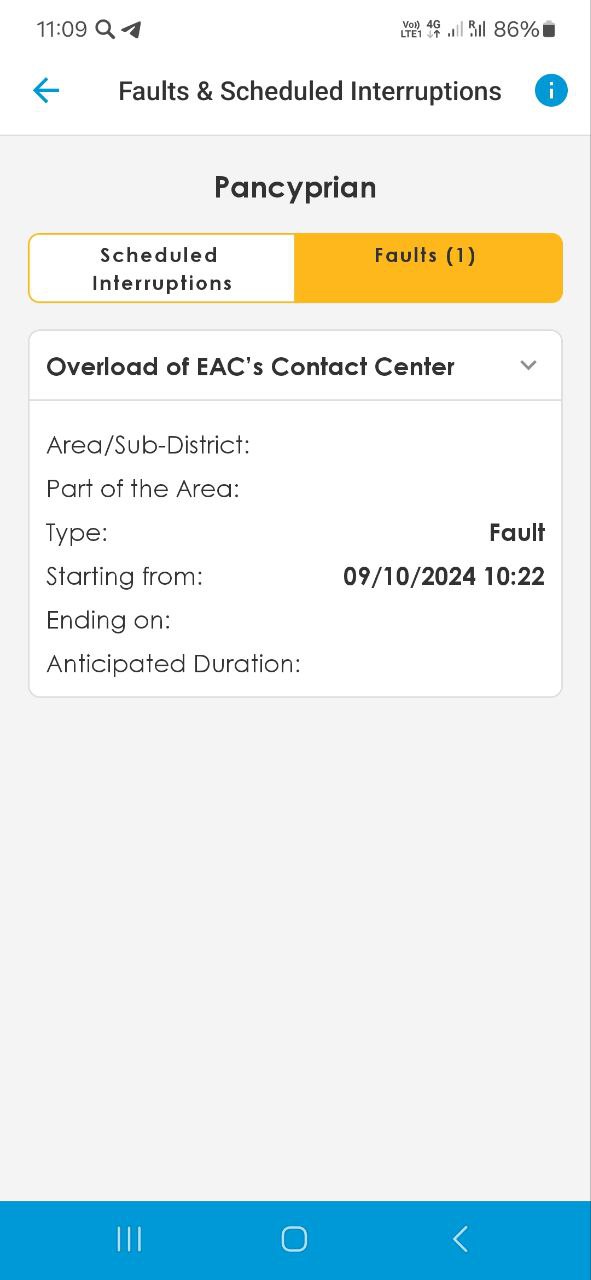This screenshot has height=1280, width=591.
Task: Tap the 4G signal indicator in status bar
Action: [433, 29]
